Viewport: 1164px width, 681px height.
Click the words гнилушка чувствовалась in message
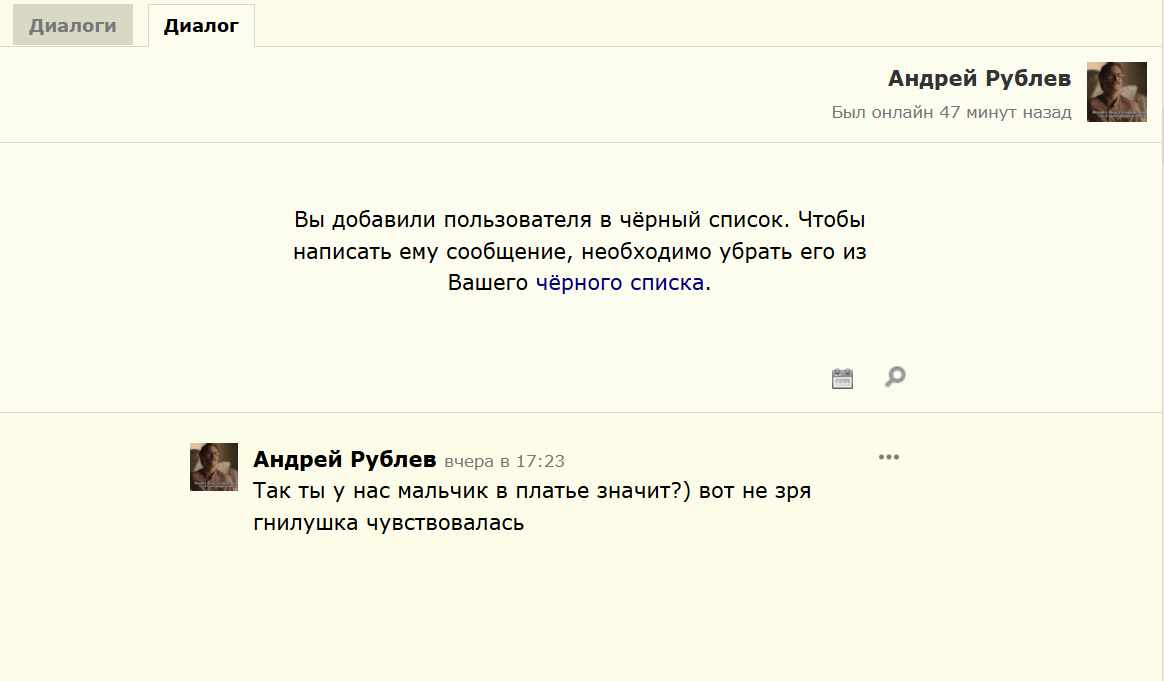(x=388, y=523)
